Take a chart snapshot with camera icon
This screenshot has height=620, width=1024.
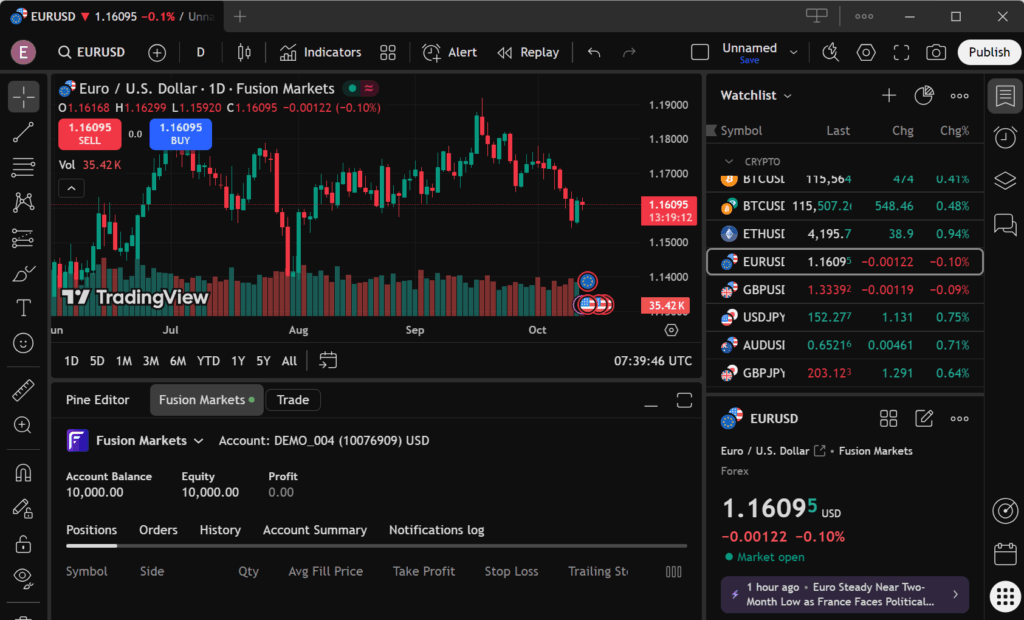point(936,52)
